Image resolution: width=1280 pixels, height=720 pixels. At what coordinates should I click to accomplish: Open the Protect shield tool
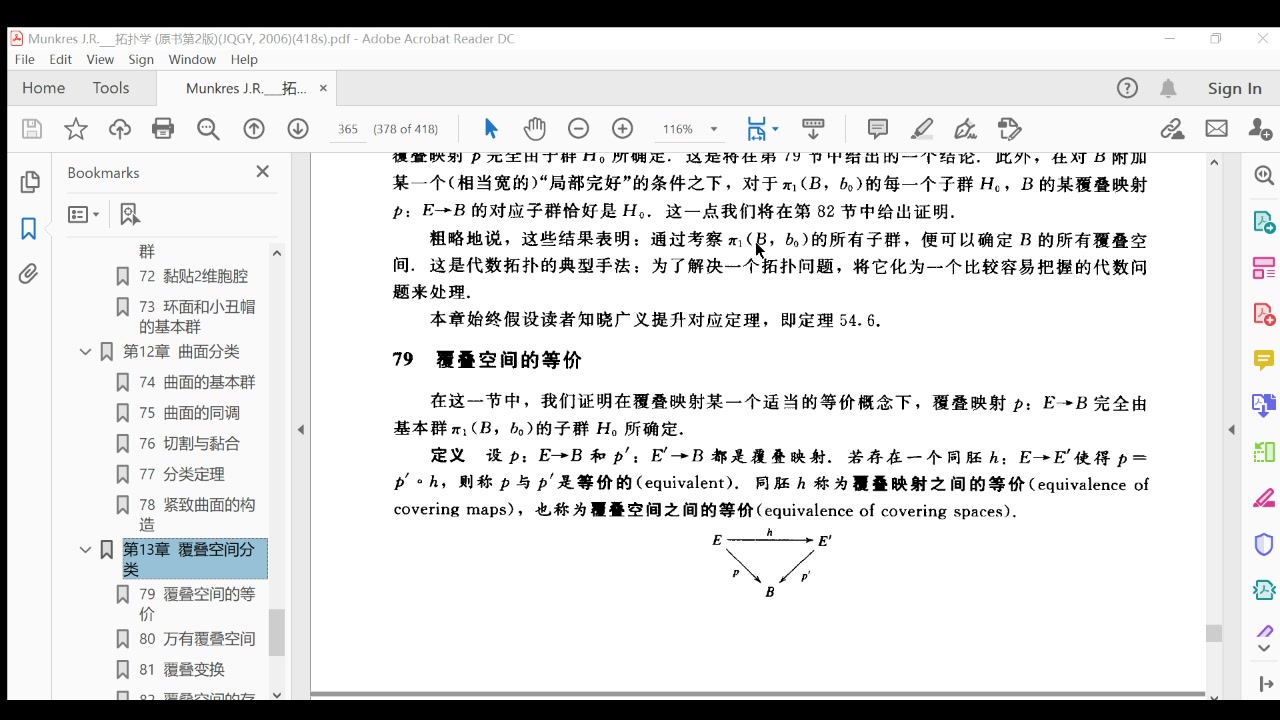(1264, 544)
